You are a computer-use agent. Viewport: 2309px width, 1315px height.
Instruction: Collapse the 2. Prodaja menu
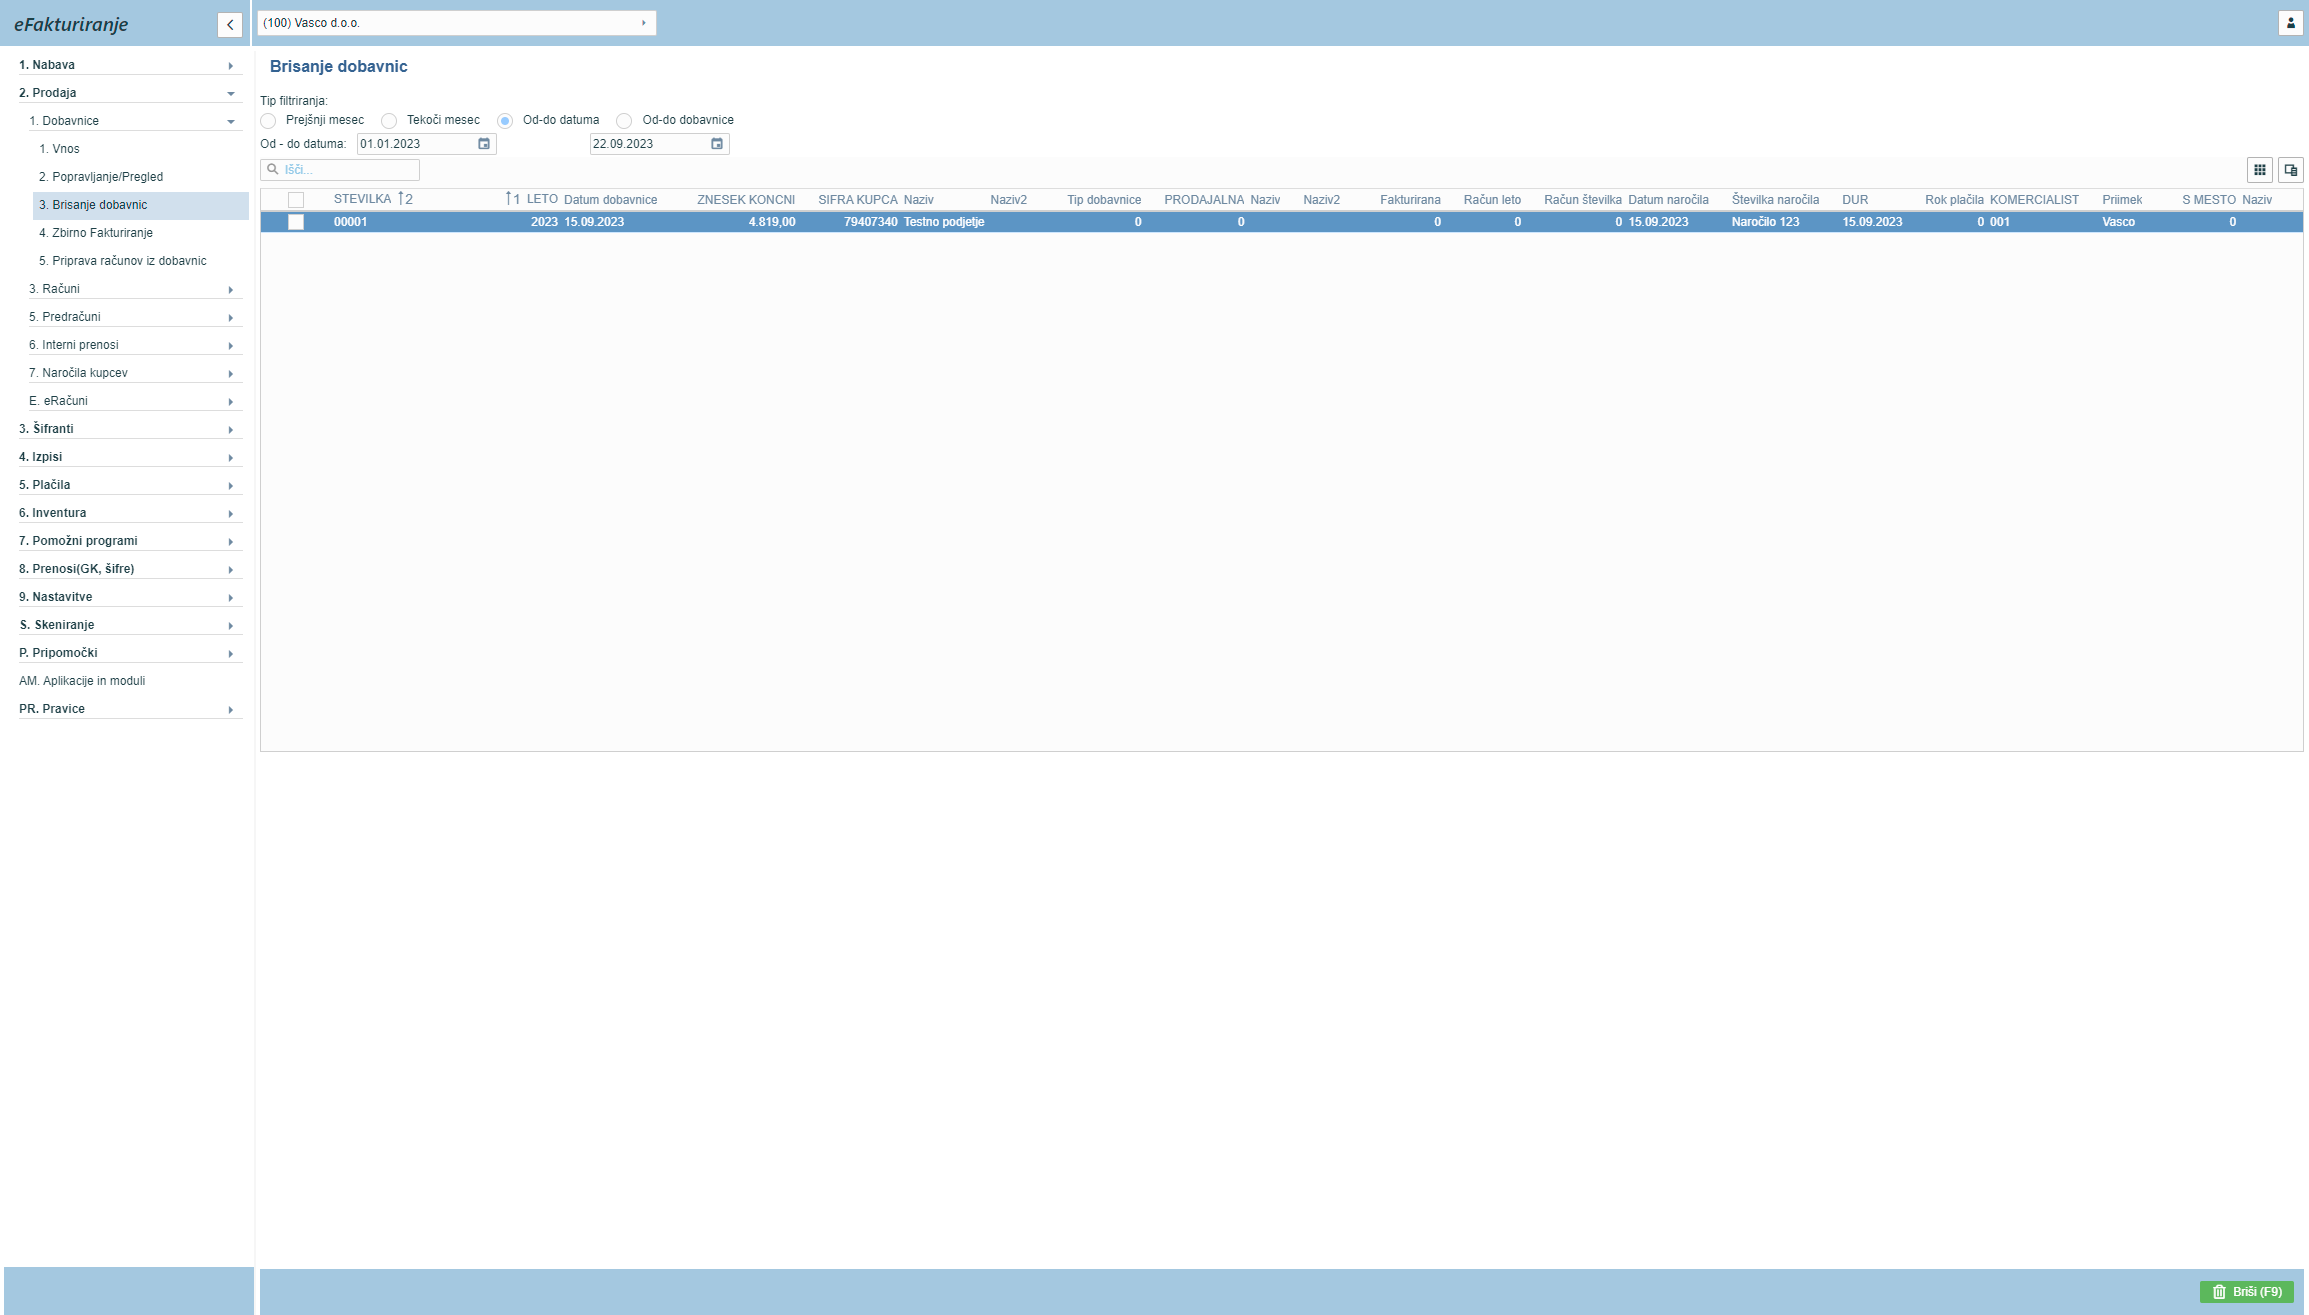tap(130, 93)
